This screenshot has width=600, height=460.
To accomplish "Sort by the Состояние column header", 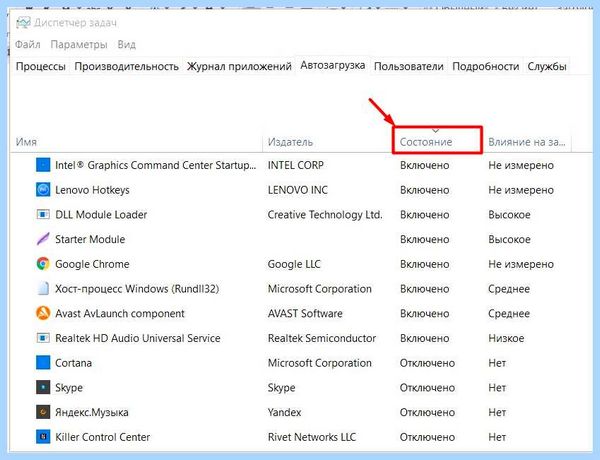I will [x=426, y=142].
